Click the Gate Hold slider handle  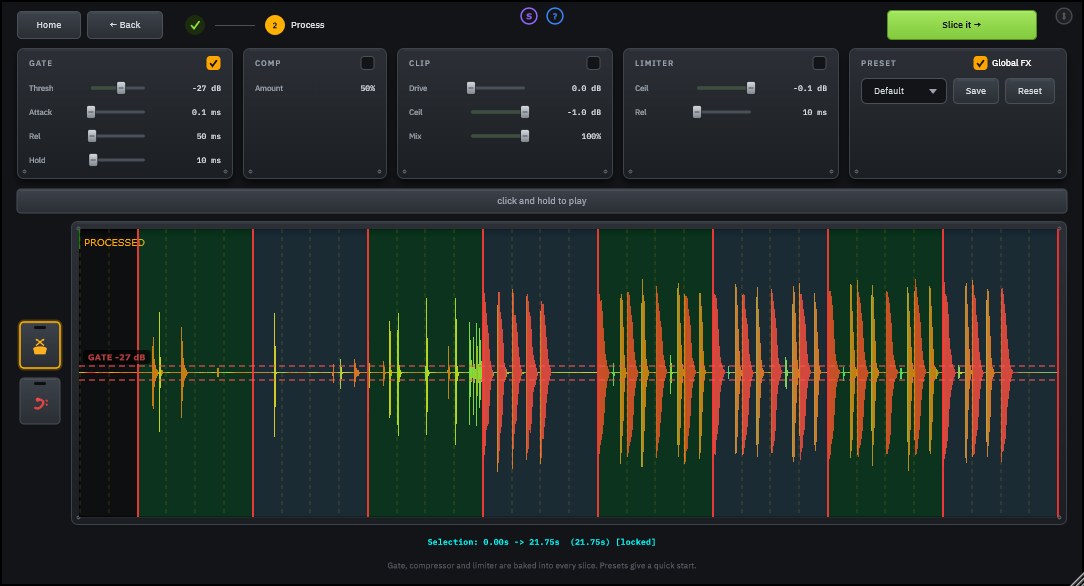coord(93,160)
